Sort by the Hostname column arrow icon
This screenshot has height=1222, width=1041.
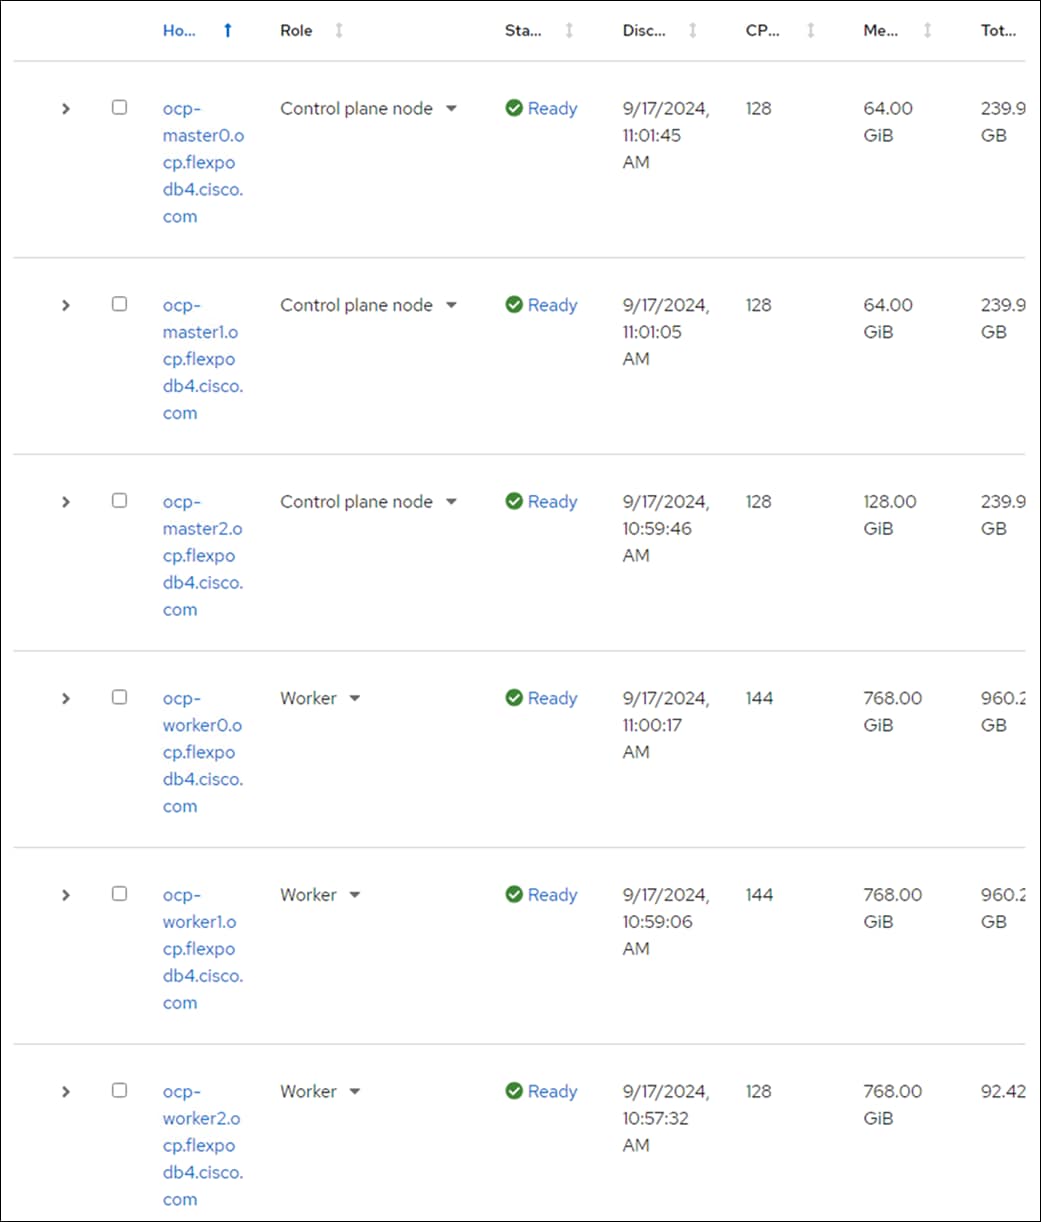228,31
